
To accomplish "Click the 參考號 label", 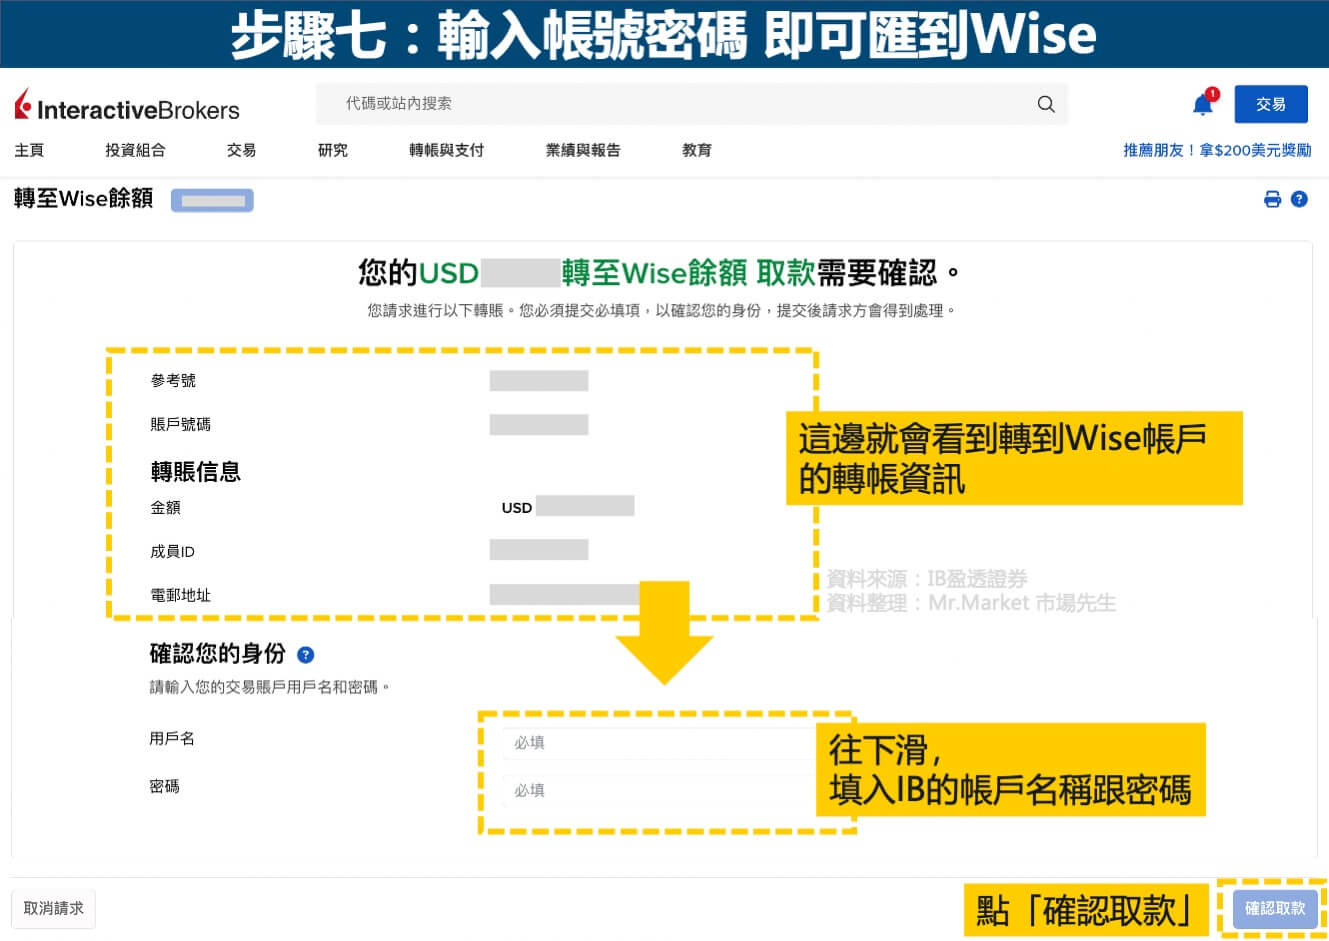I will [173, 381].
